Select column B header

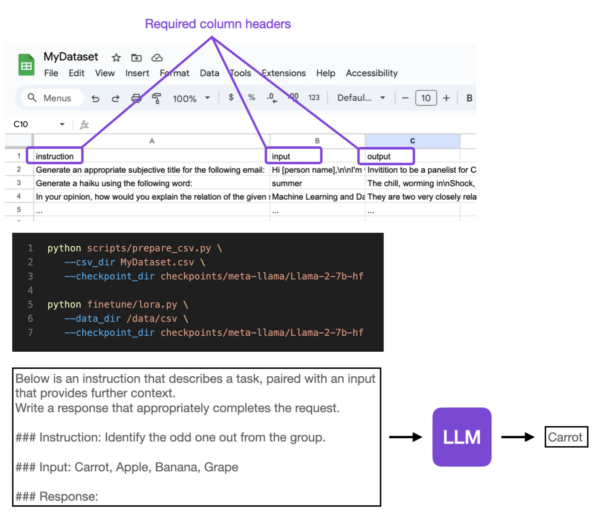point(317,141)
